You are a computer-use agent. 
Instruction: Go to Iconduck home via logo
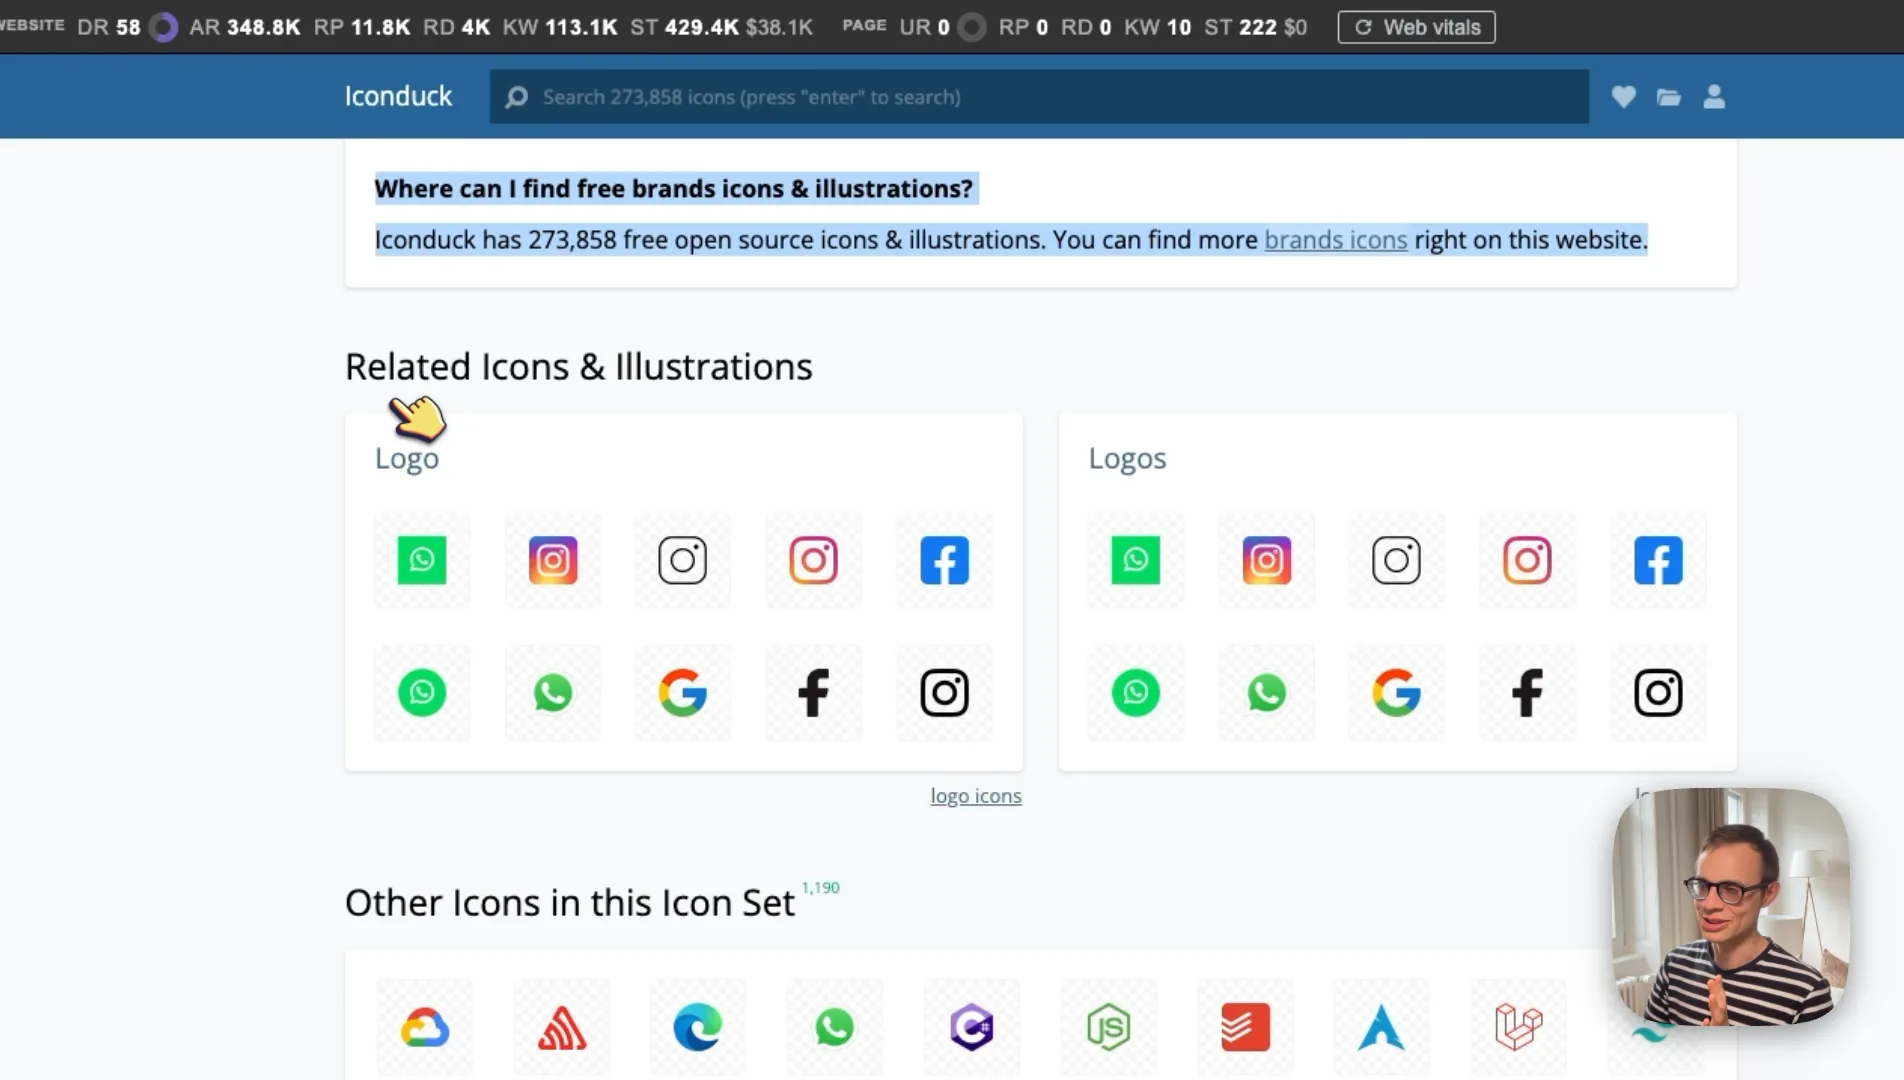(x=398, y=96)
